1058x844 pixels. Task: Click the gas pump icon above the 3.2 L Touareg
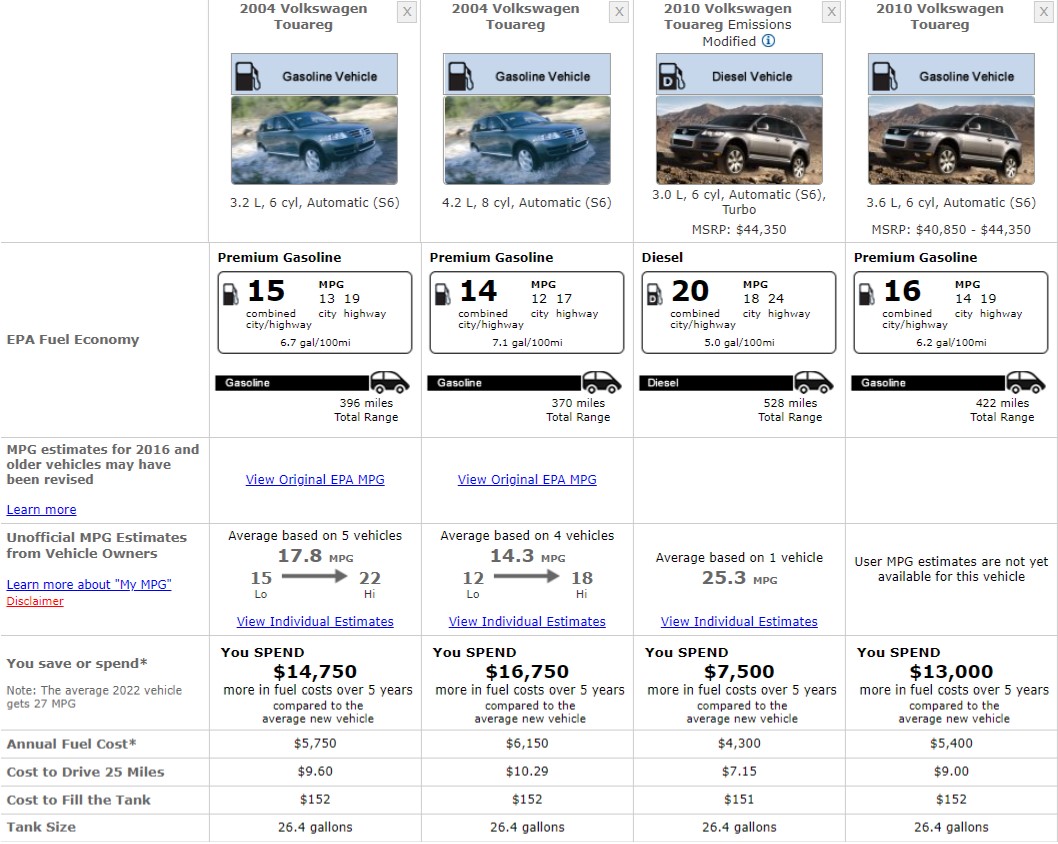[248, 76]
